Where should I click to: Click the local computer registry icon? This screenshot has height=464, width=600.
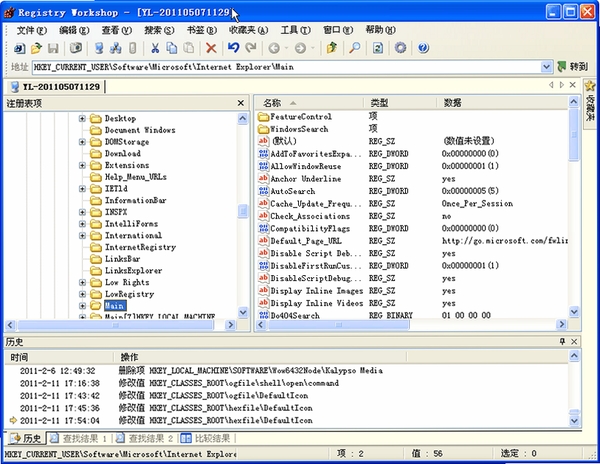99,48
